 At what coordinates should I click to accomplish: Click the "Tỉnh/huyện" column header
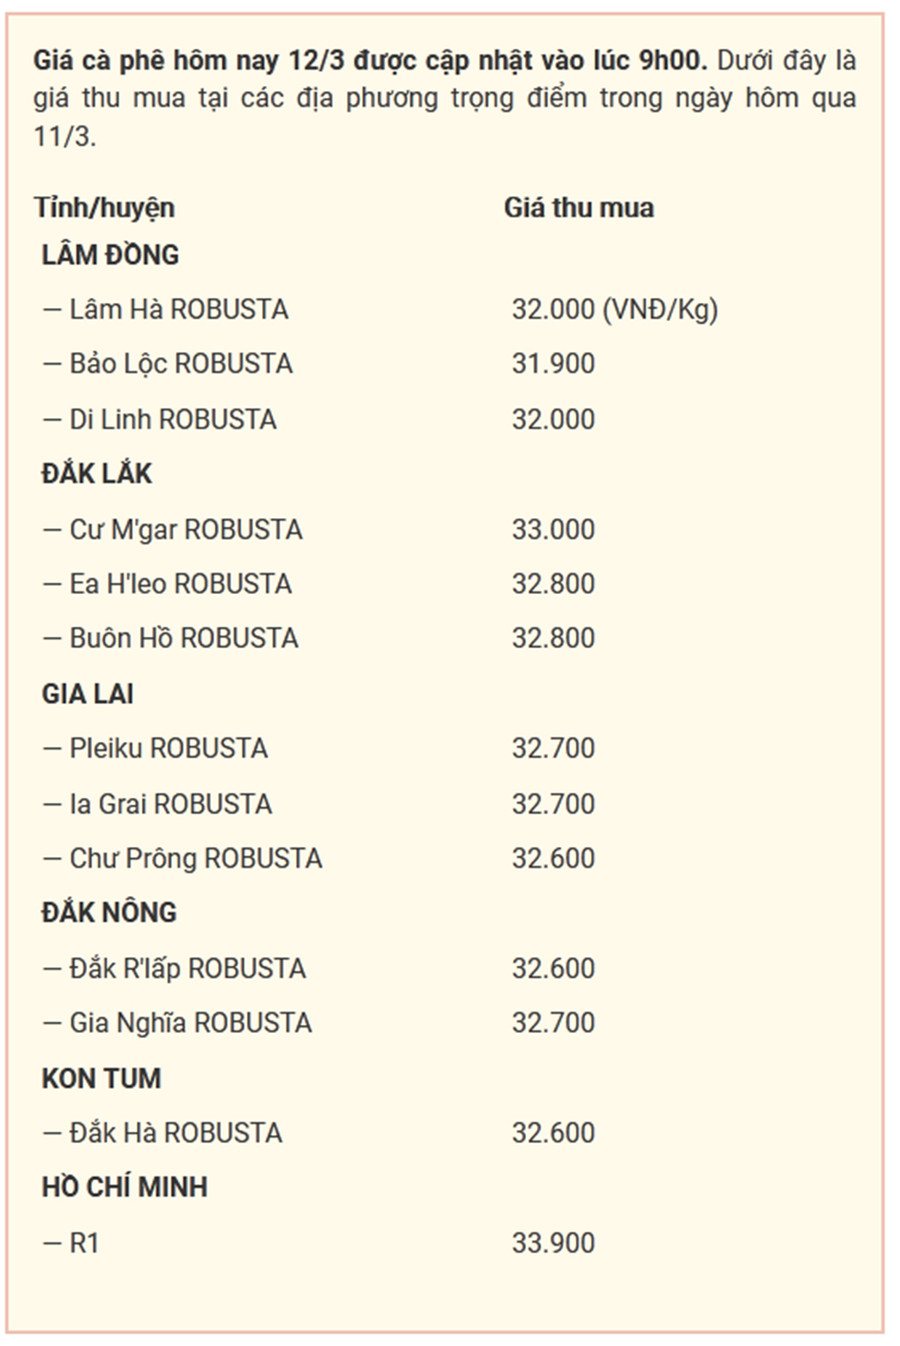pyautogui.click(x=104, y=208)
